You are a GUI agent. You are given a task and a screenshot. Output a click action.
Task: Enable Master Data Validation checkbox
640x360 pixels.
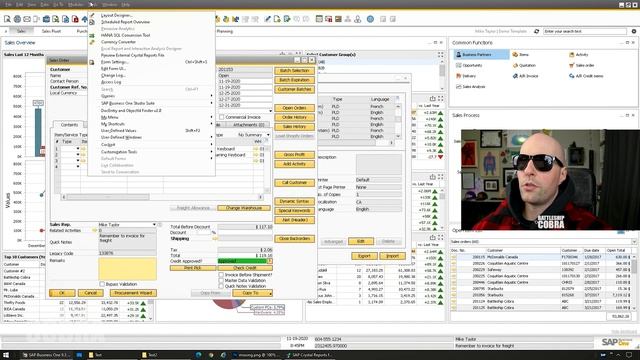(x=221, y=280)
